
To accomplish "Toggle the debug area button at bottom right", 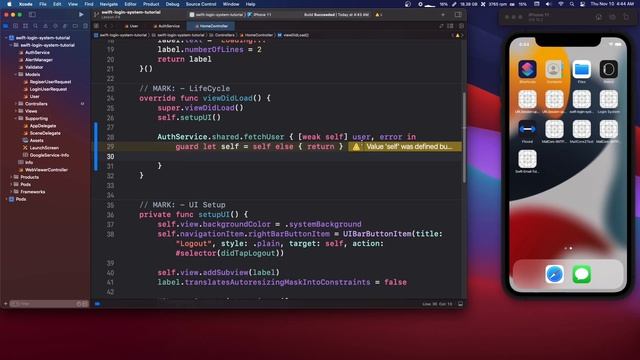I will [460, 304].
